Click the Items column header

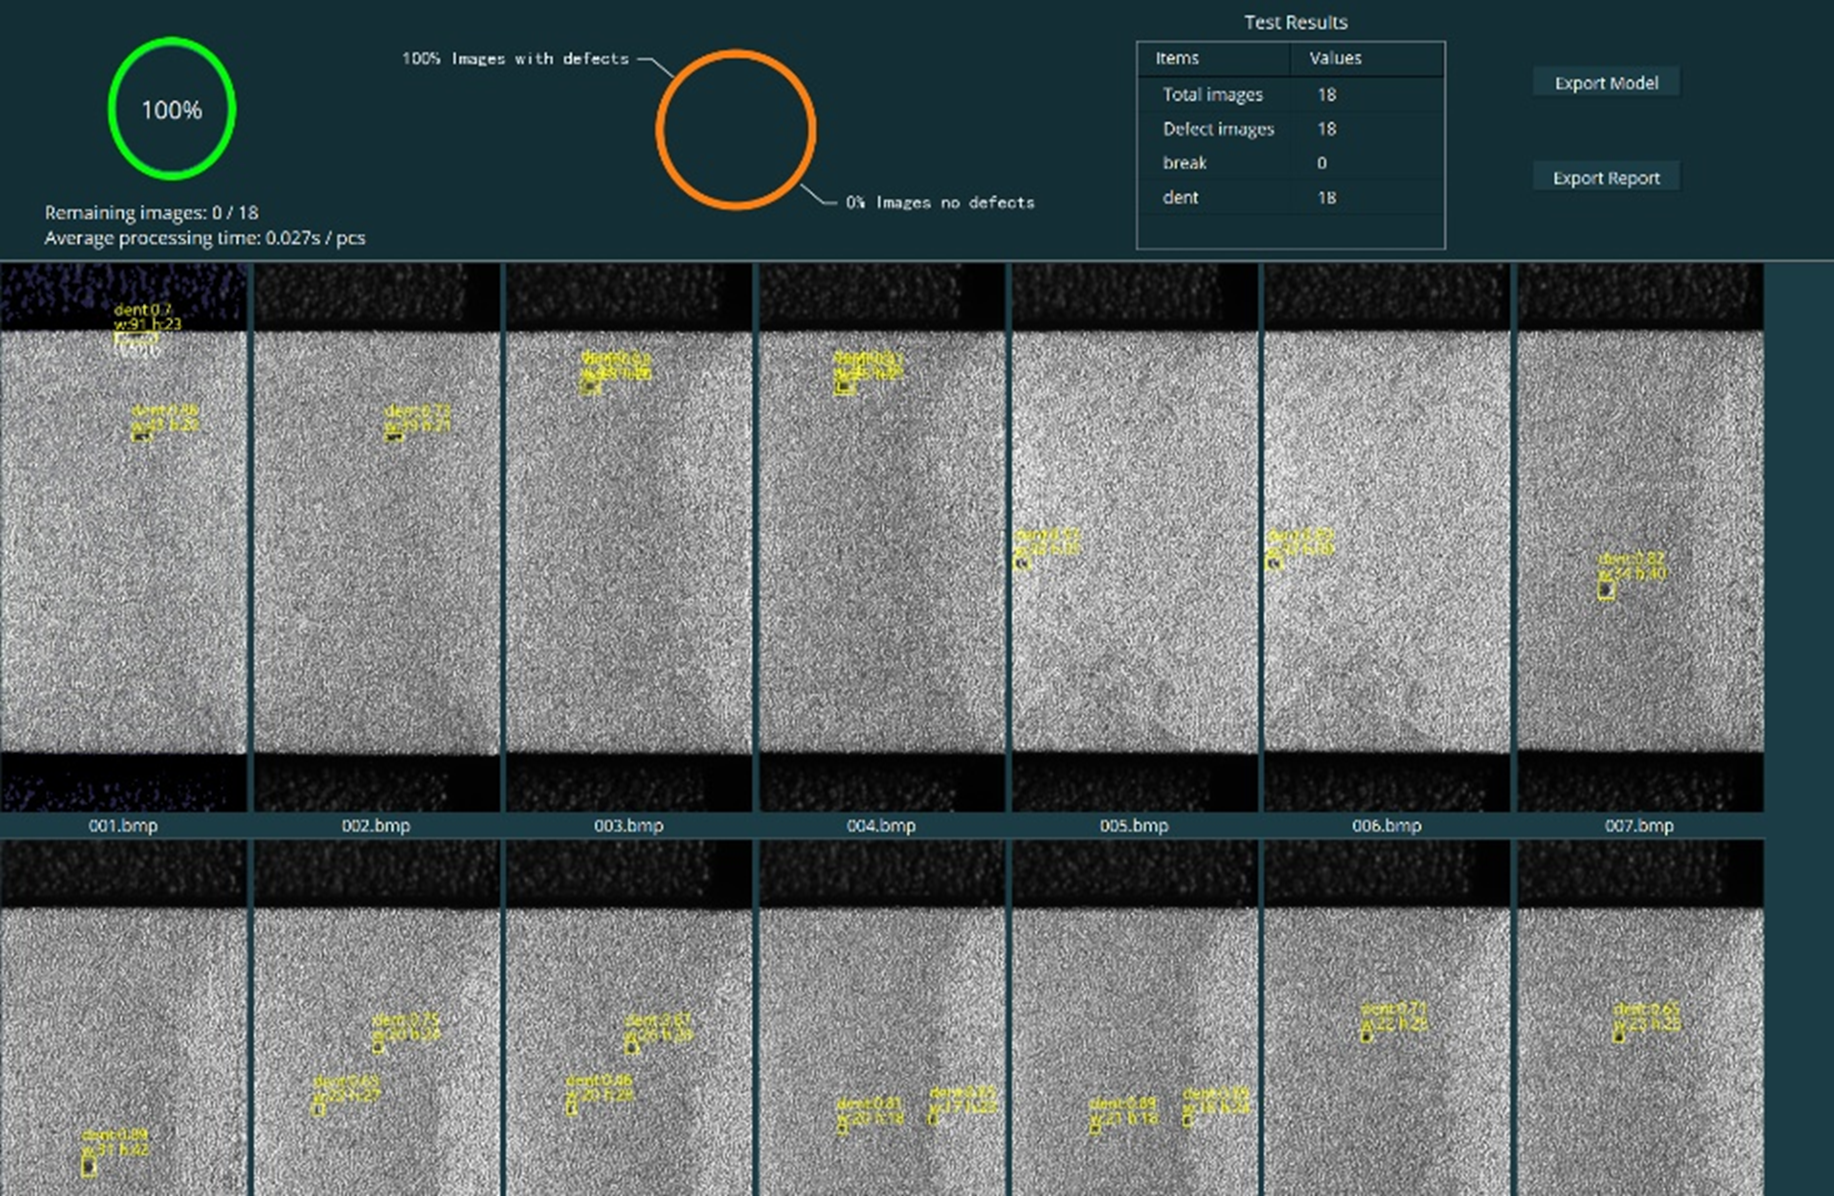(1177, 58)
